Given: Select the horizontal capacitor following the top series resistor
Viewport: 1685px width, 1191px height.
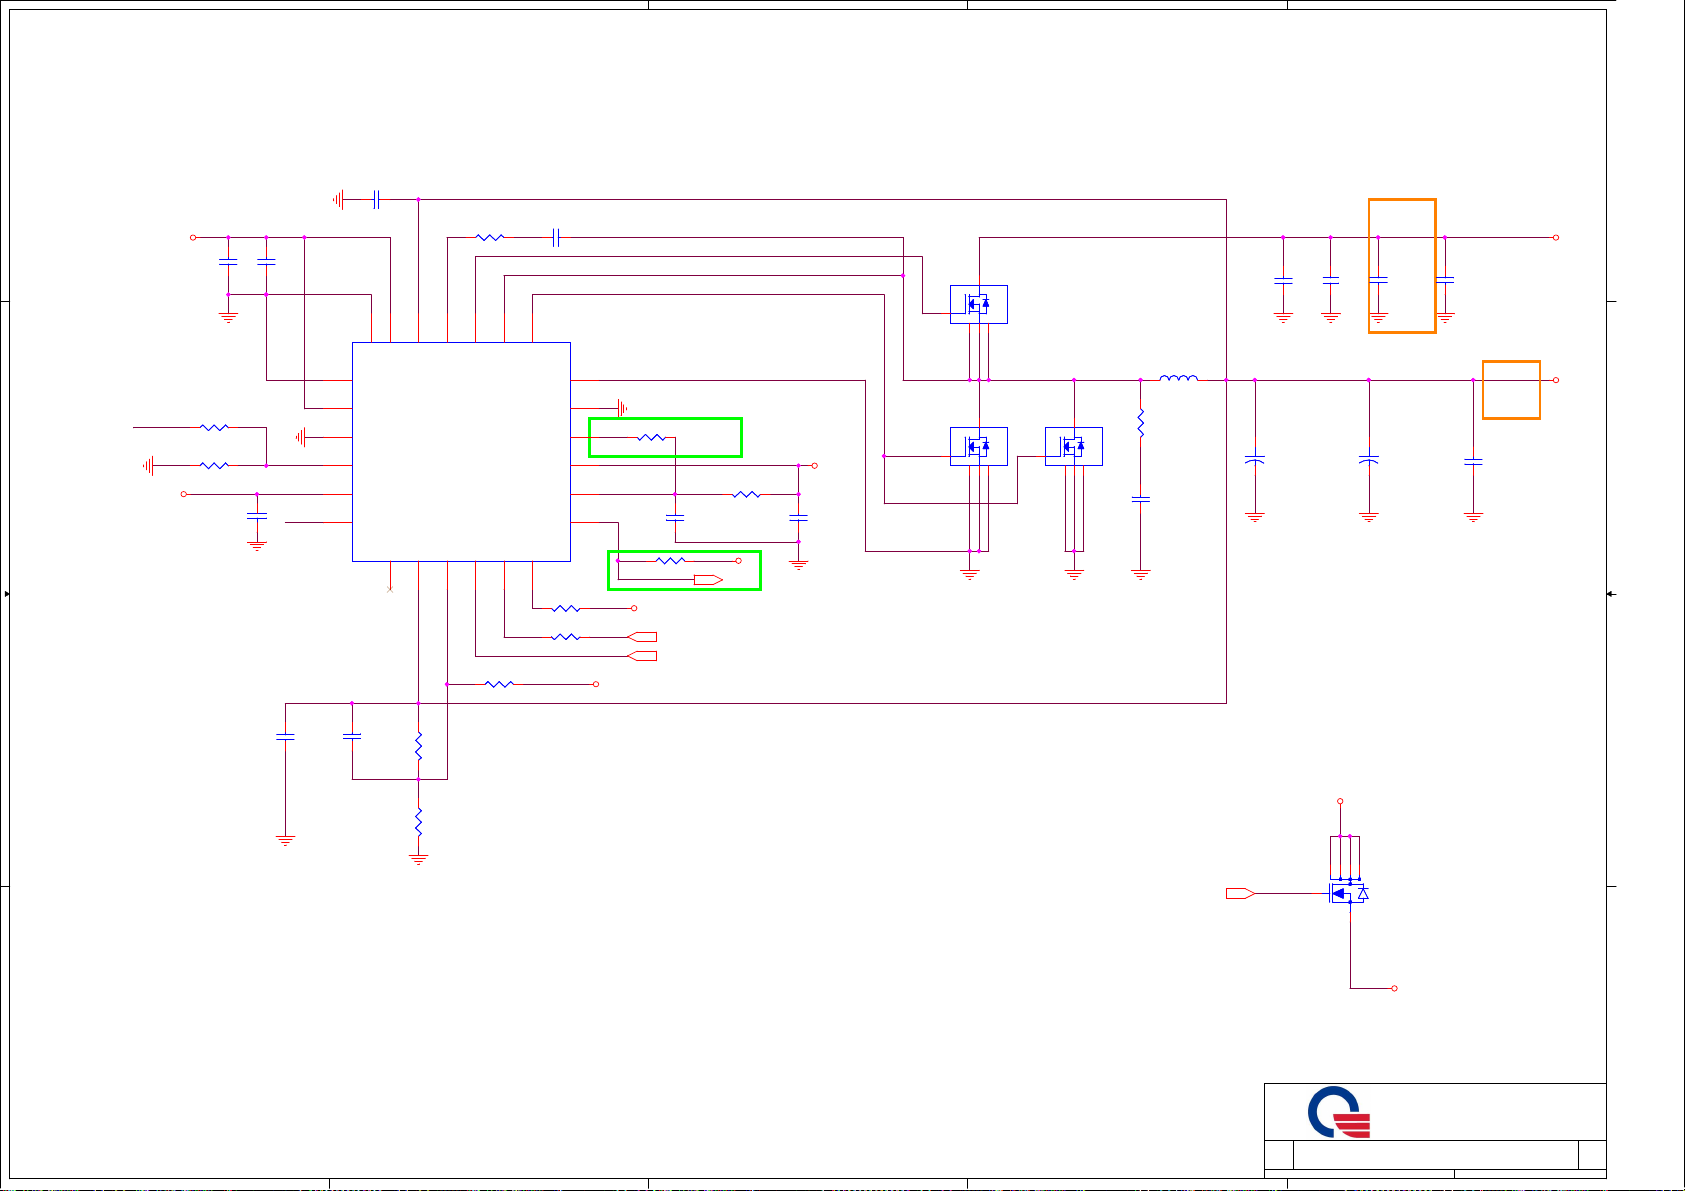Looking at the screenshot, I should [556, 237].
